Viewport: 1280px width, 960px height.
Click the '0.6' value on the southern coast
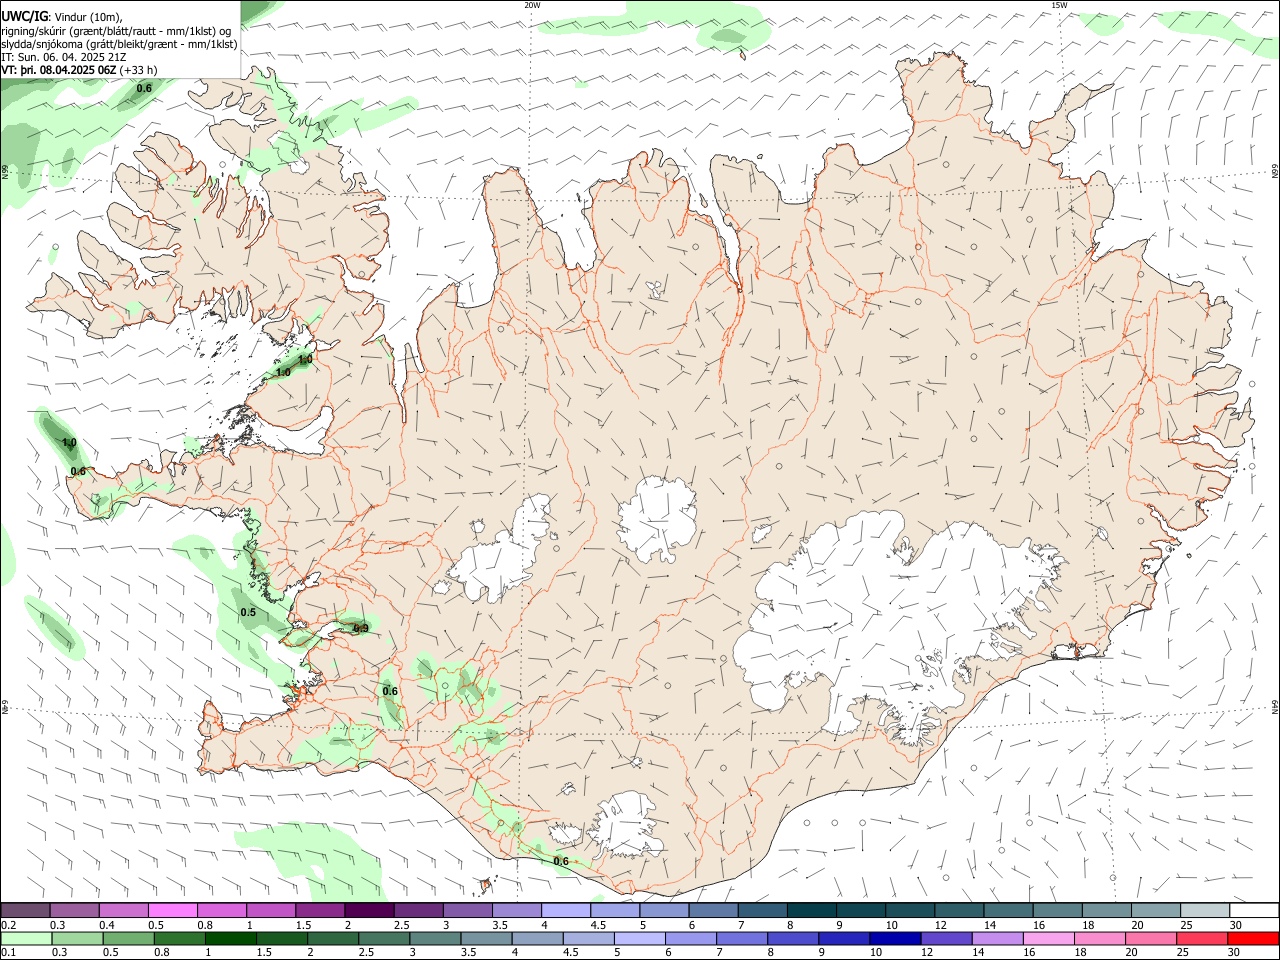pyautogui.click(x=561, y=861)
